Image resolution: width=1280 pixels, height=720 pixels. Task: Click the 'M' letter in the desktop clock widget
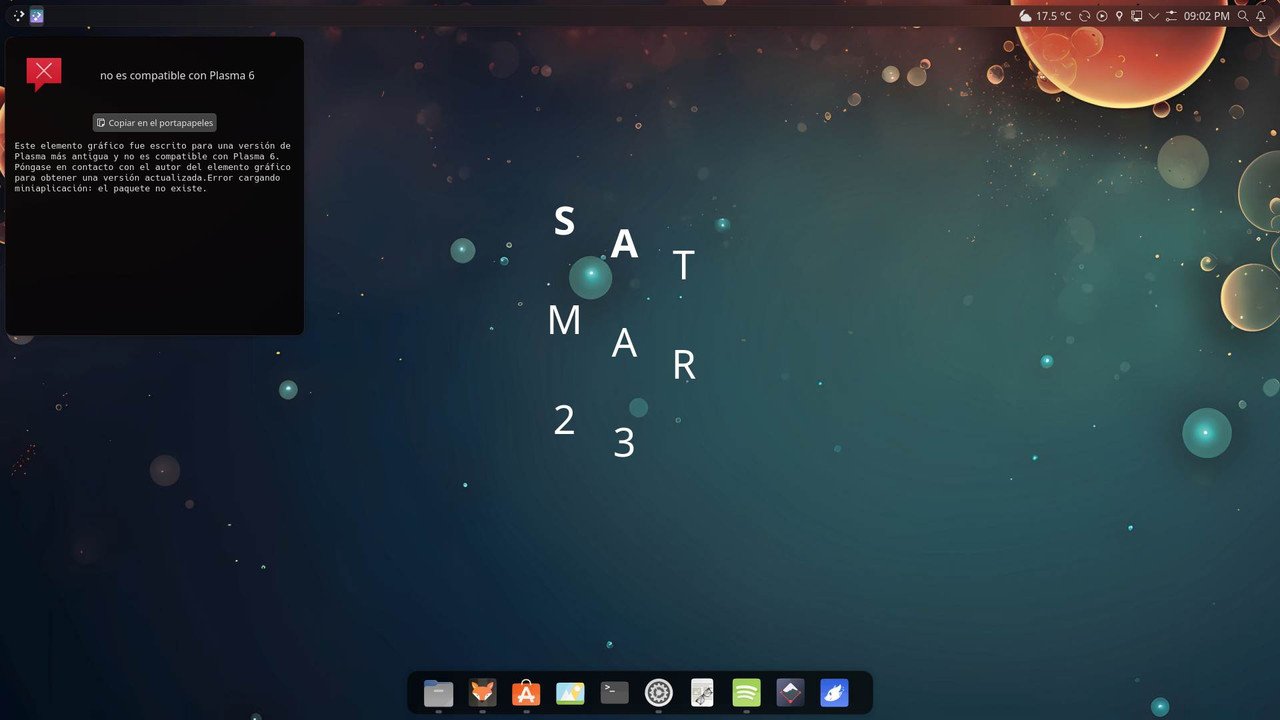click(564, 321)
